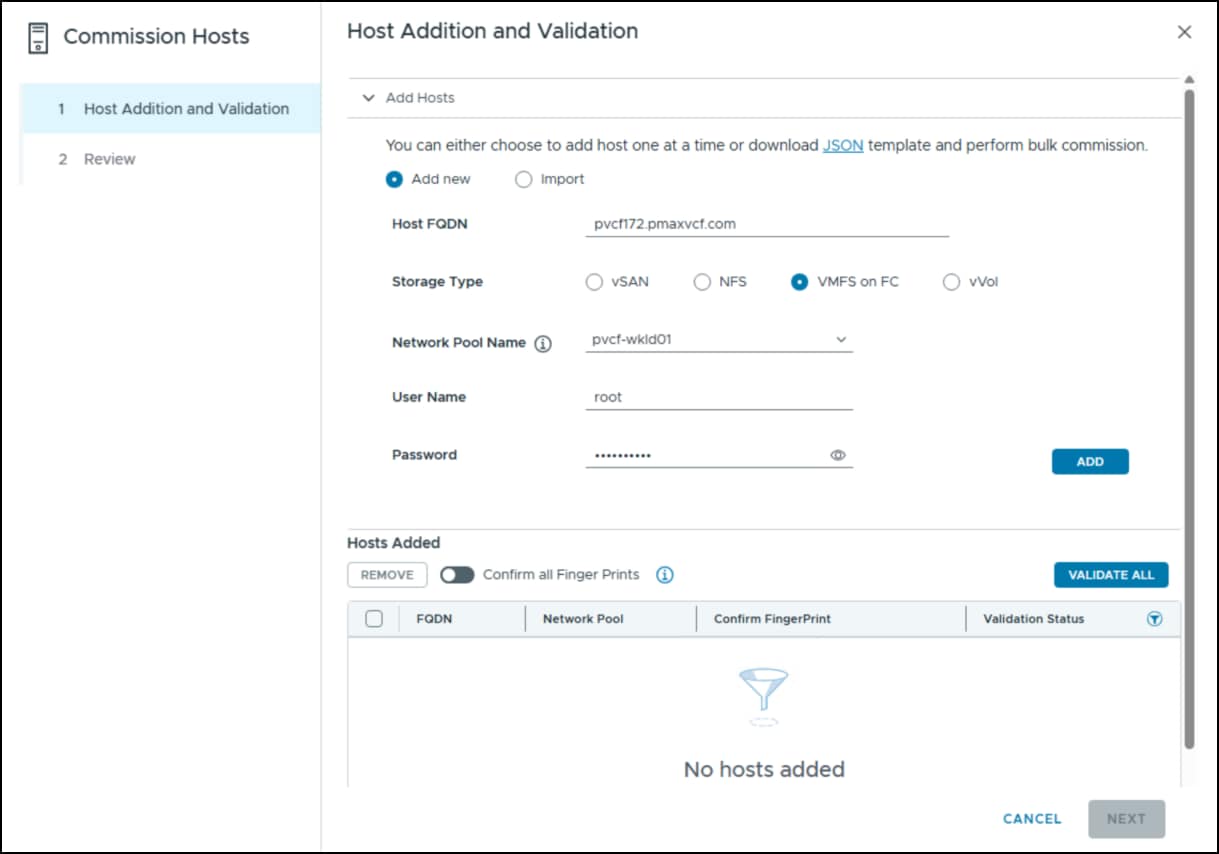Collapse the Add Hosts section
The image size is (1219, 854).
point(369,98)
